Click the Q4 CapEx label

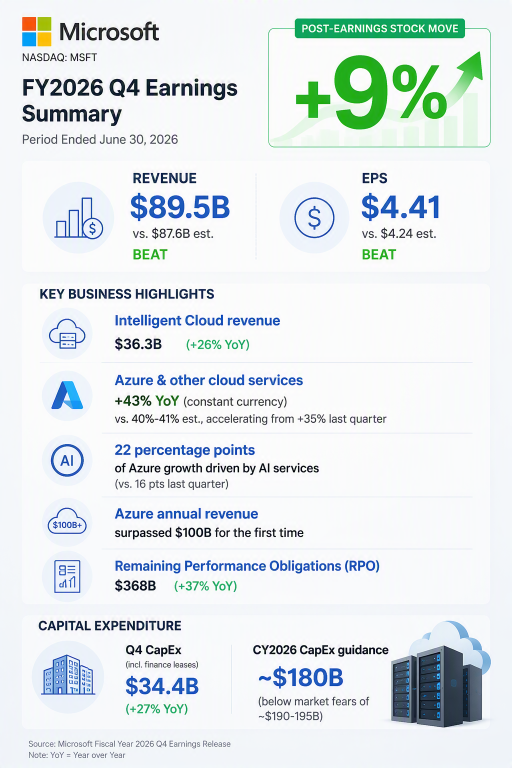coord(153,650)
